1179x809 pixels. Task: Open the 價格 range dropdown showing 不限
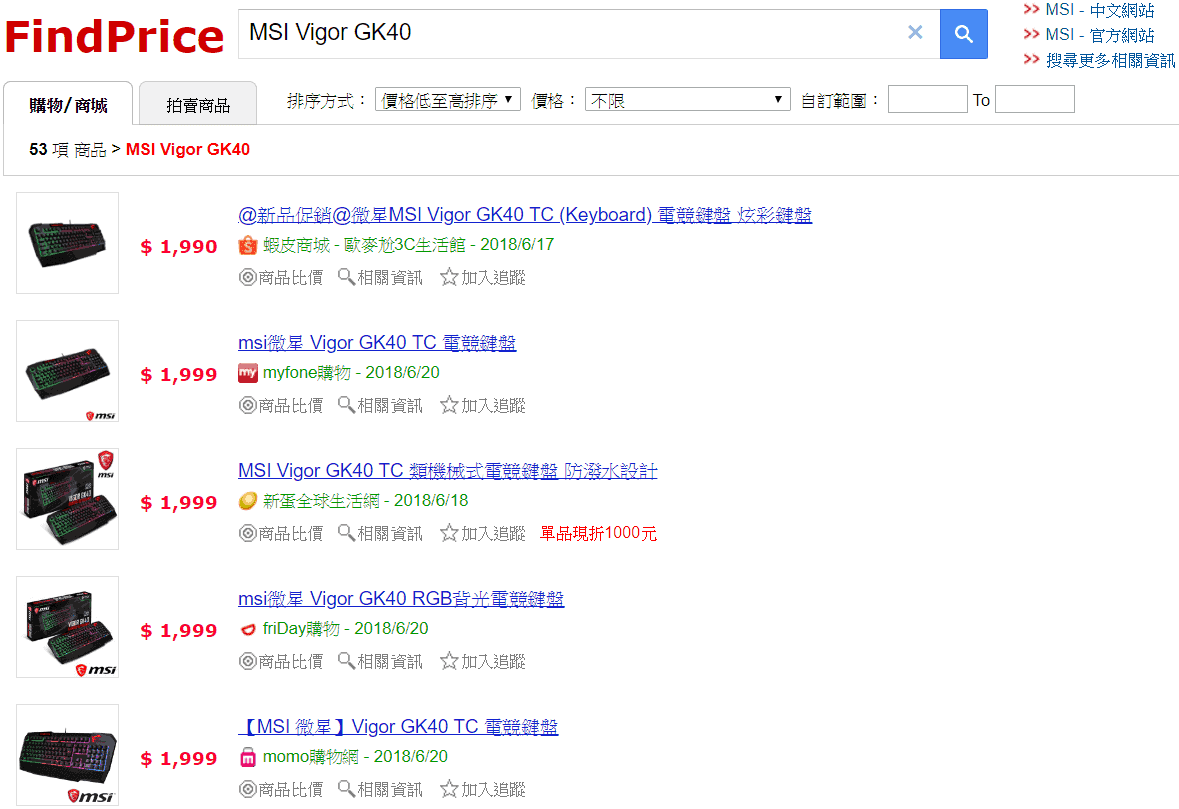coord(687,100)
